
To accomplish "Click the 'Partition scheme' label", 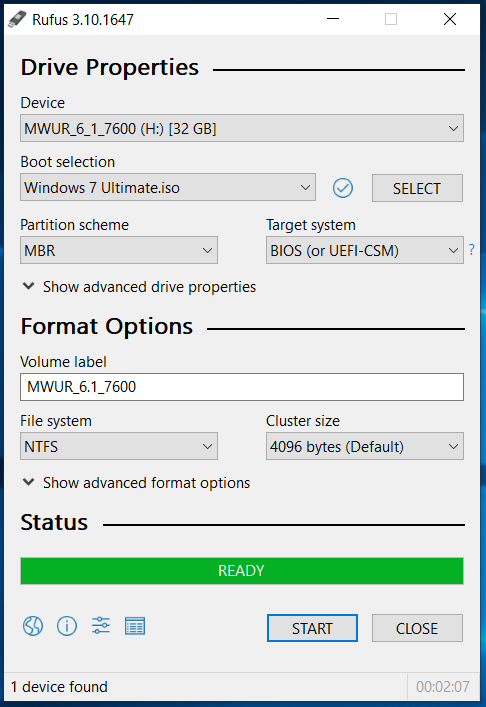I will click(x=75, y=225).
